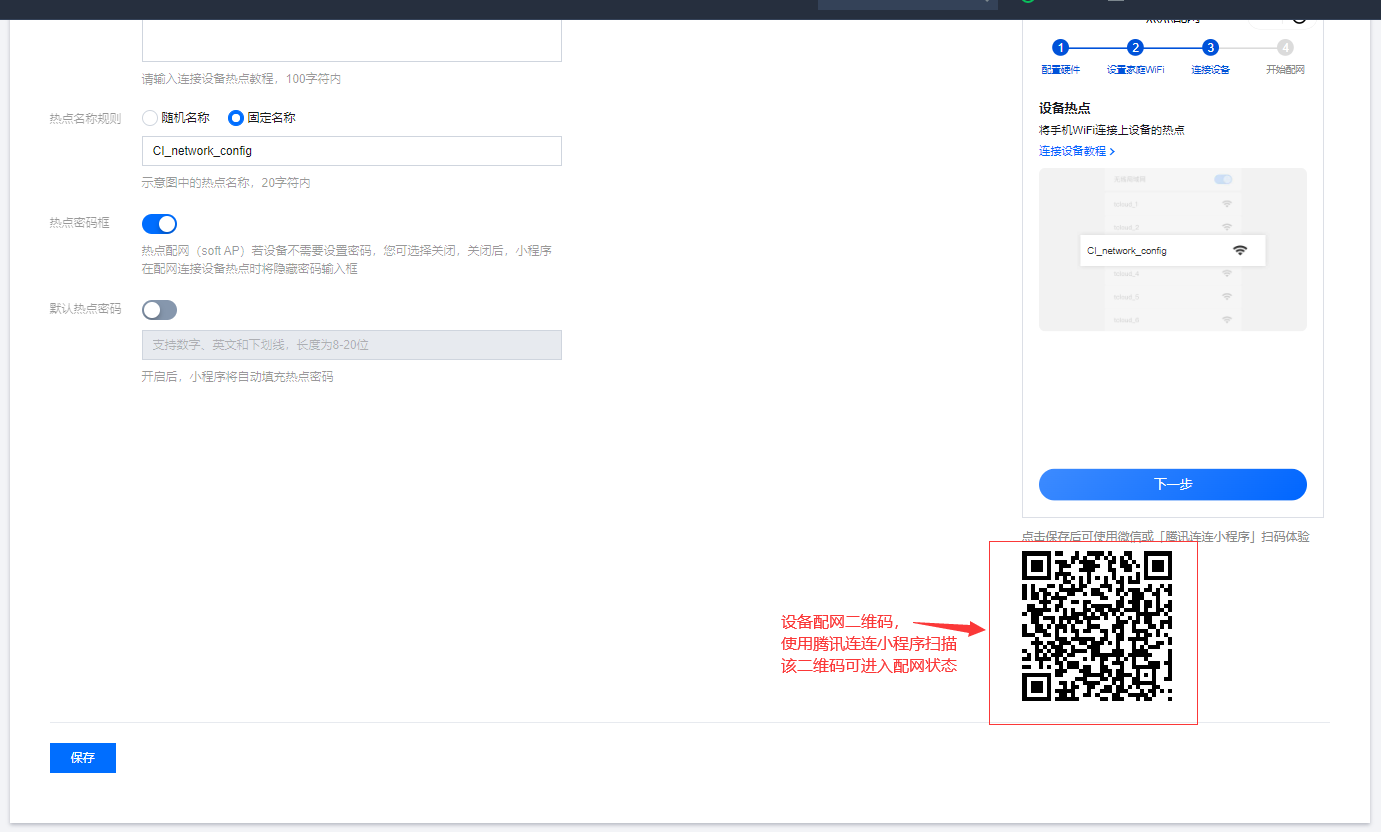The width and height of the screenshot is (1381, 832).
Task: Select step 3 连接设备 in progress bar
Action: point(1210,48)
